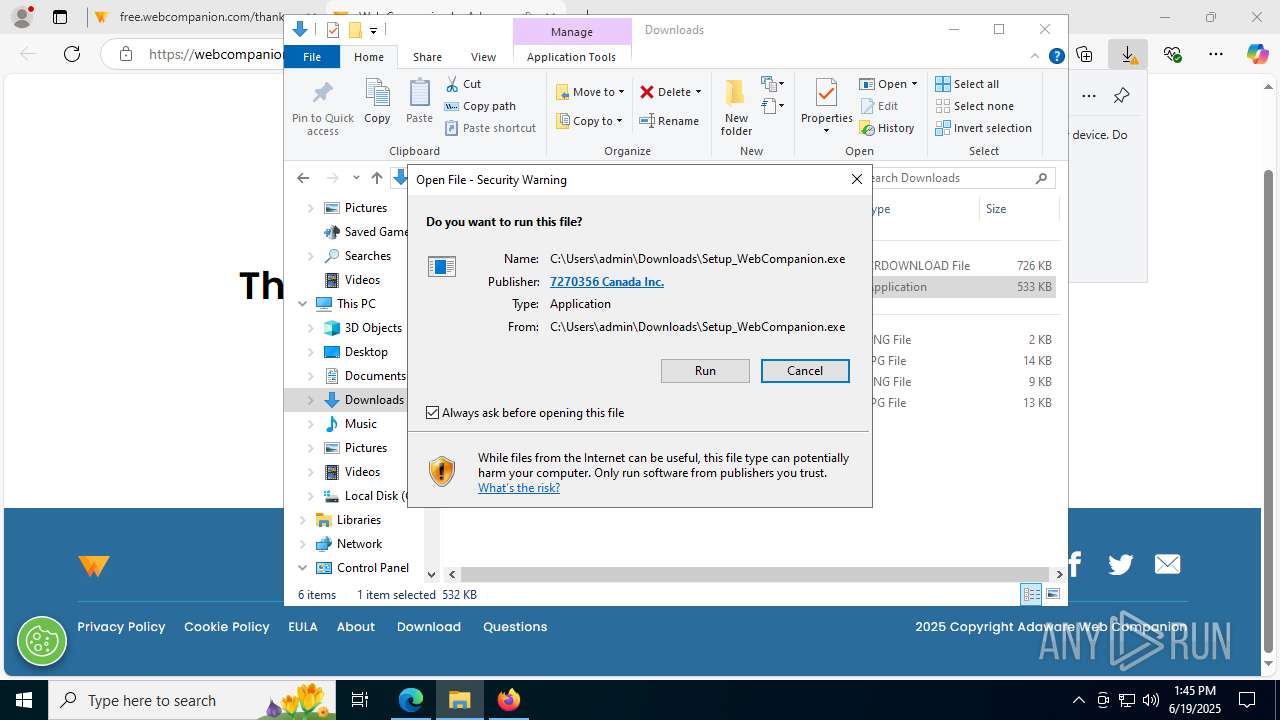Uncheck Always ask before opening this file
This screenshot has width=1280, height=720.
pos(433,413)
